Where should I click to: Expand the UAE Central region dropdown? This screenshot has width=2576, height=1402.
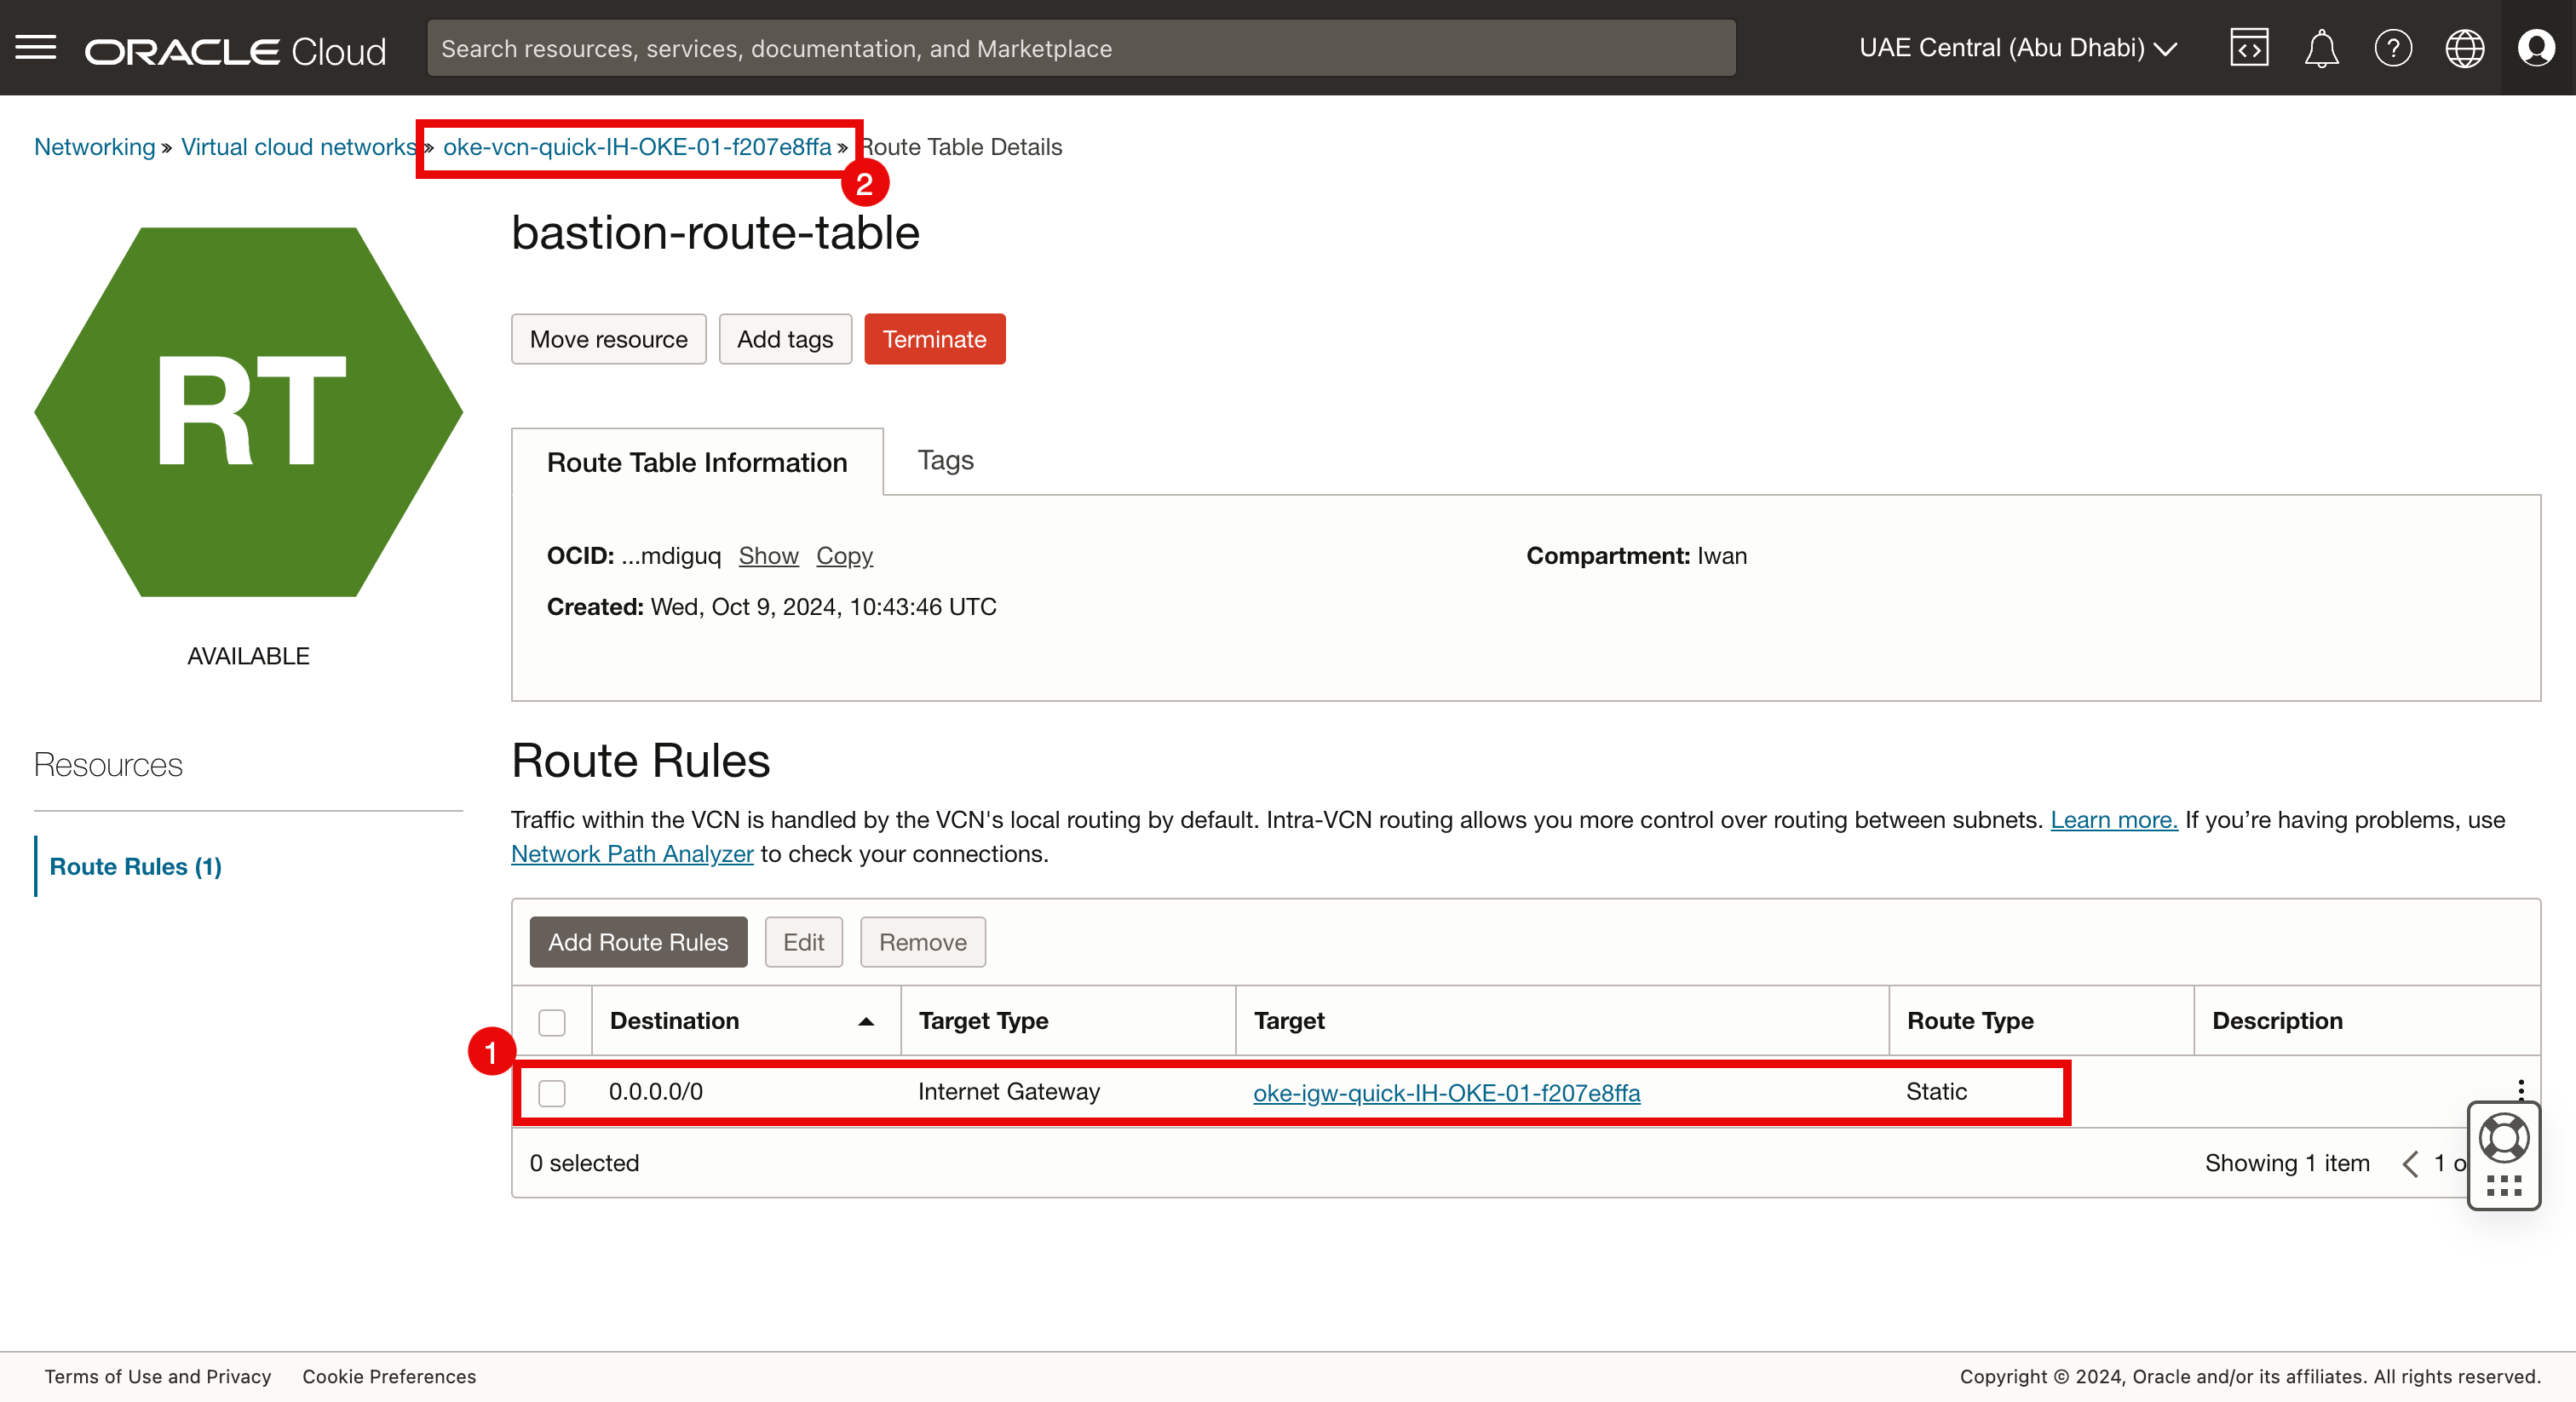point(2017,47)
